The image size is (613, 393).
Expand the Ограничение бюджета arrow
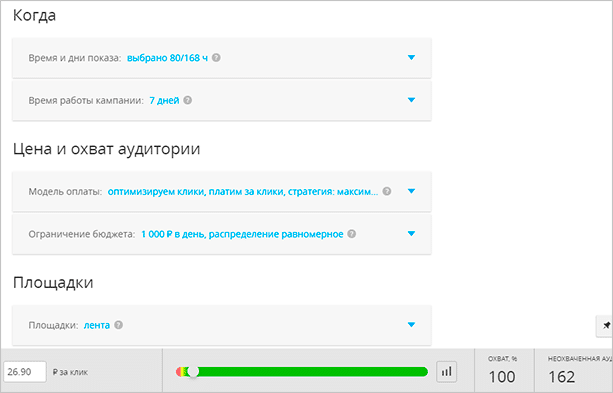click(411, 234)
